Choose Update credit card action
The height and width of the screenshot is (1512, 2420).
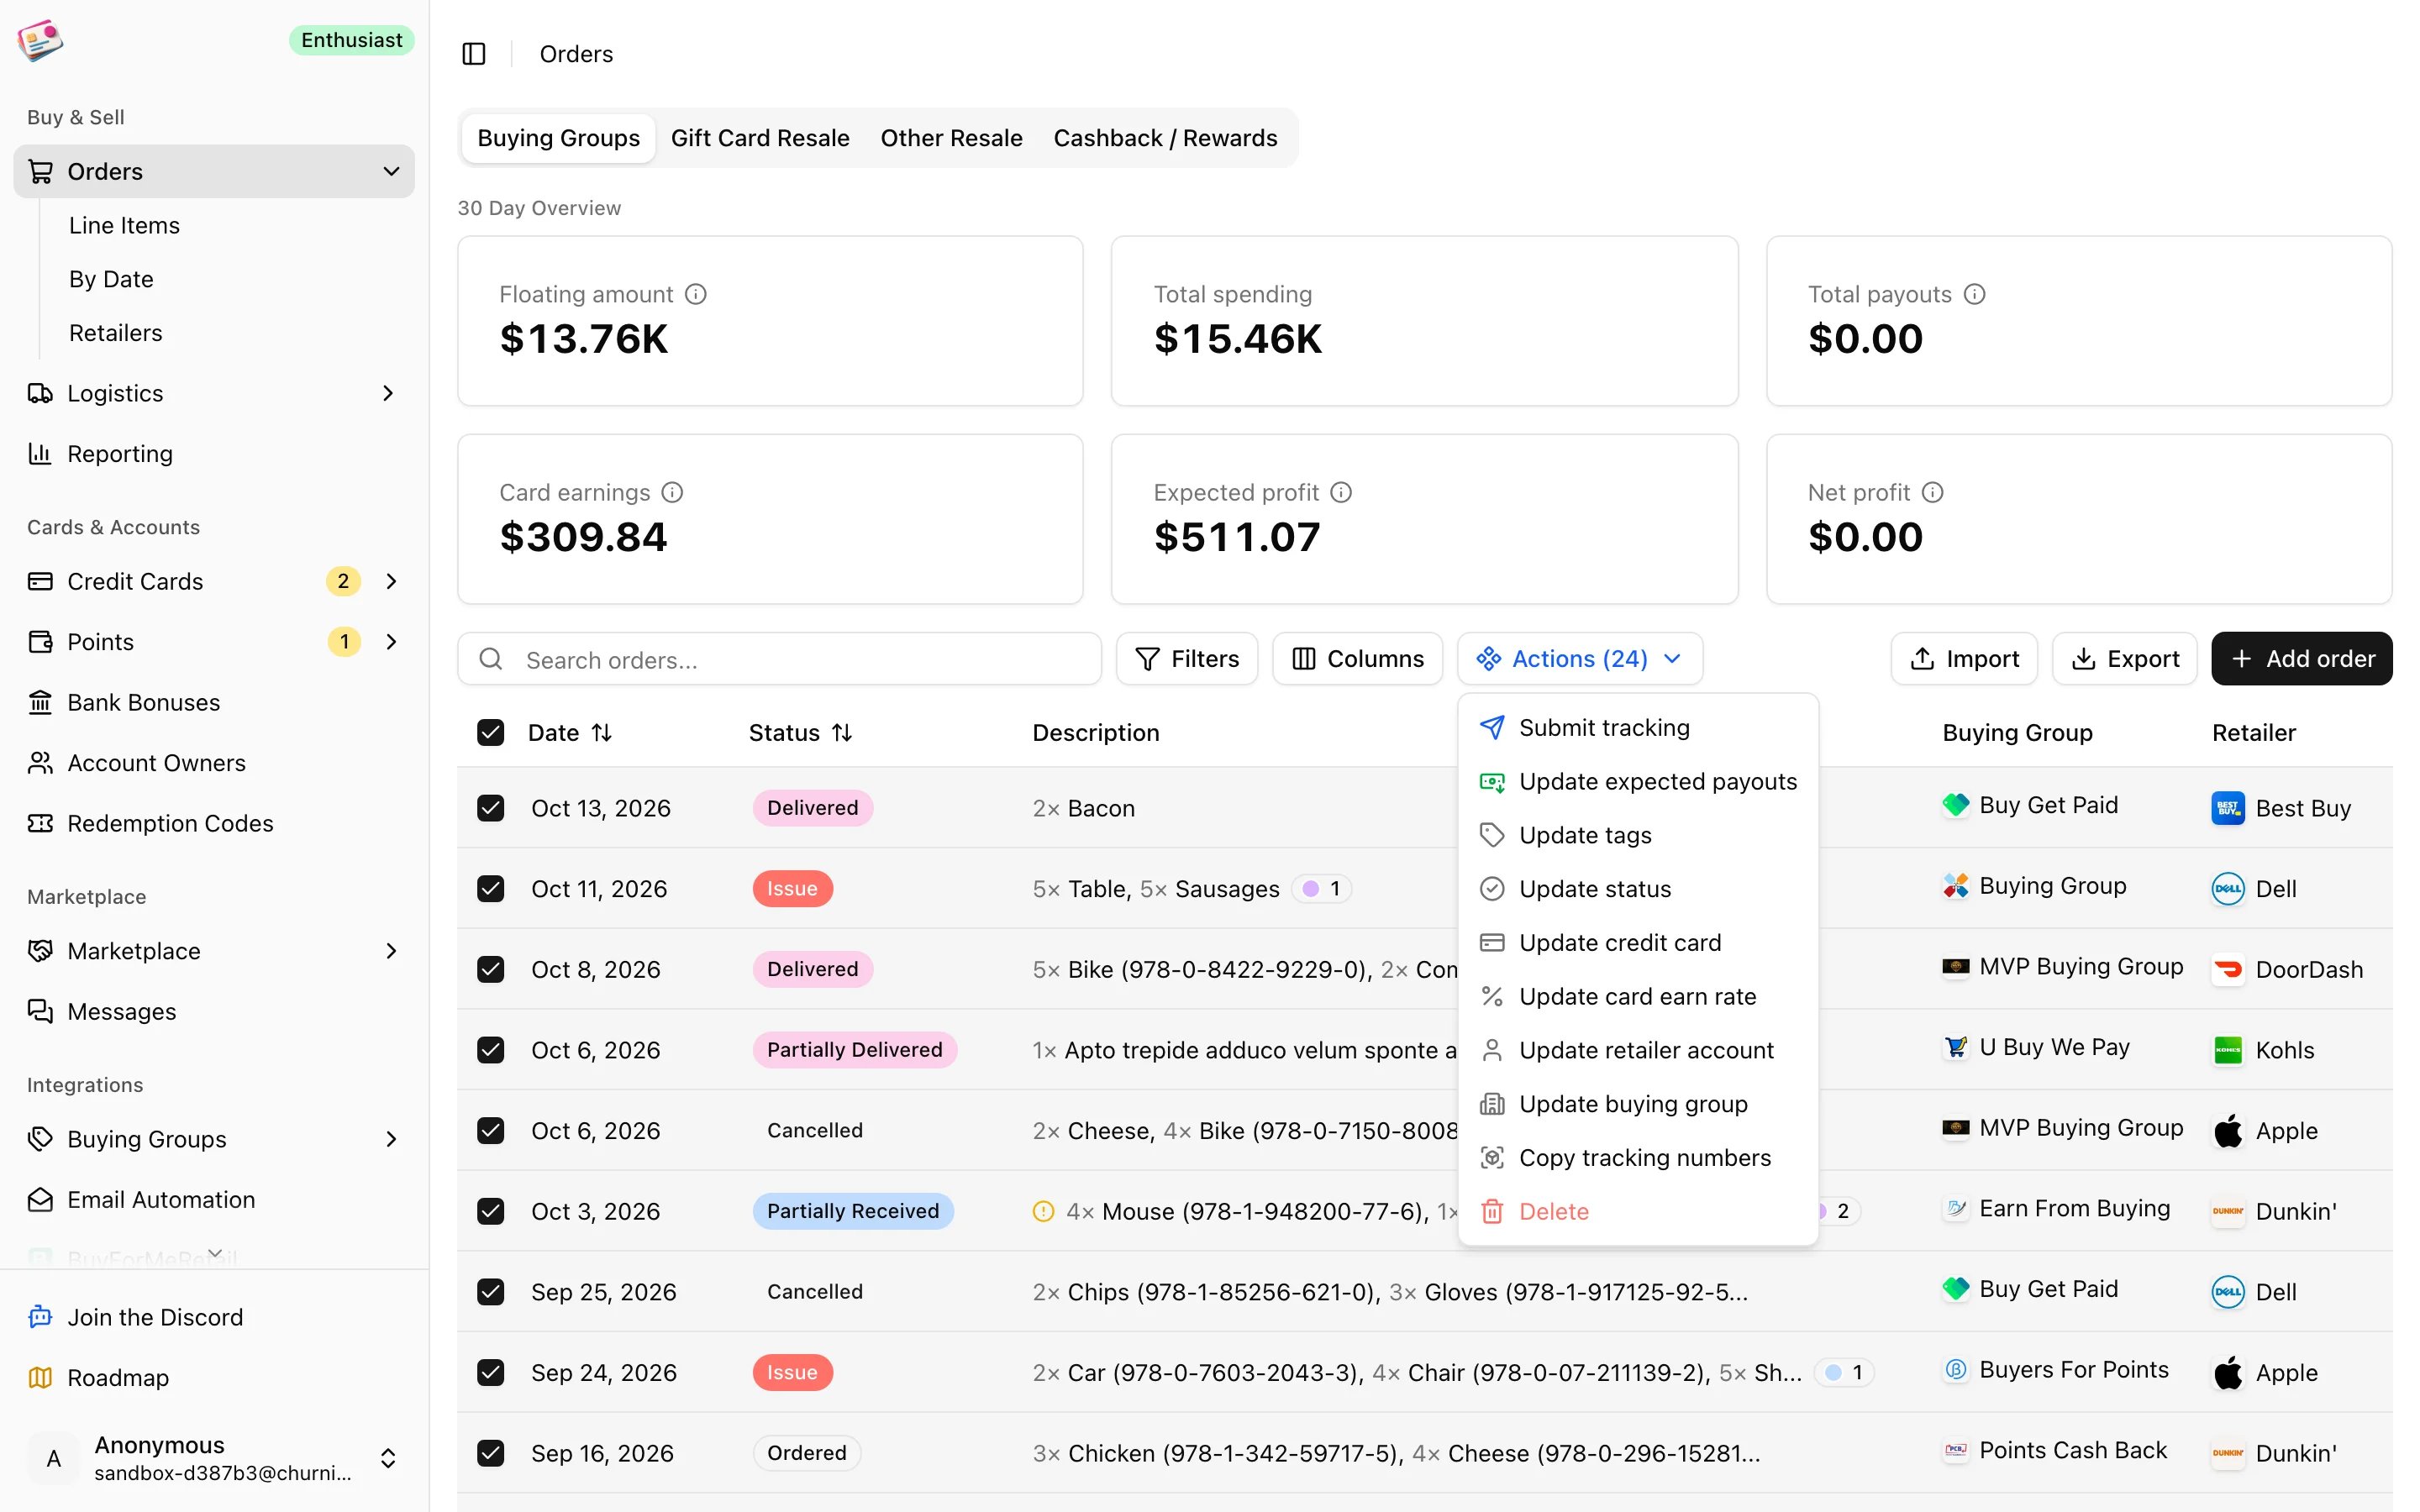point(1638,943)
